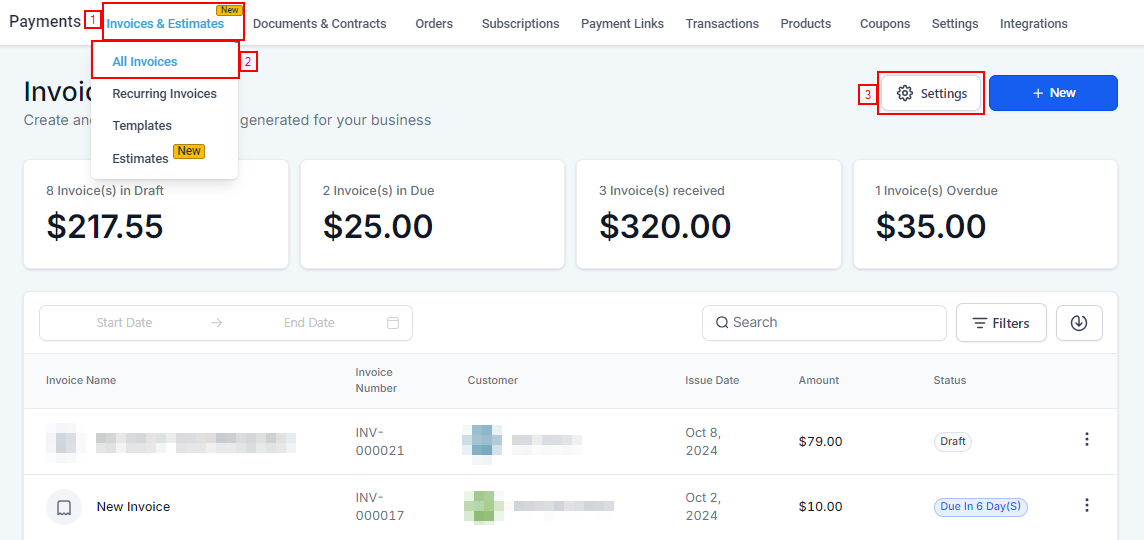Click the End Date field
Viewport: 1144px width, 540px height.
tap(309, 323)
